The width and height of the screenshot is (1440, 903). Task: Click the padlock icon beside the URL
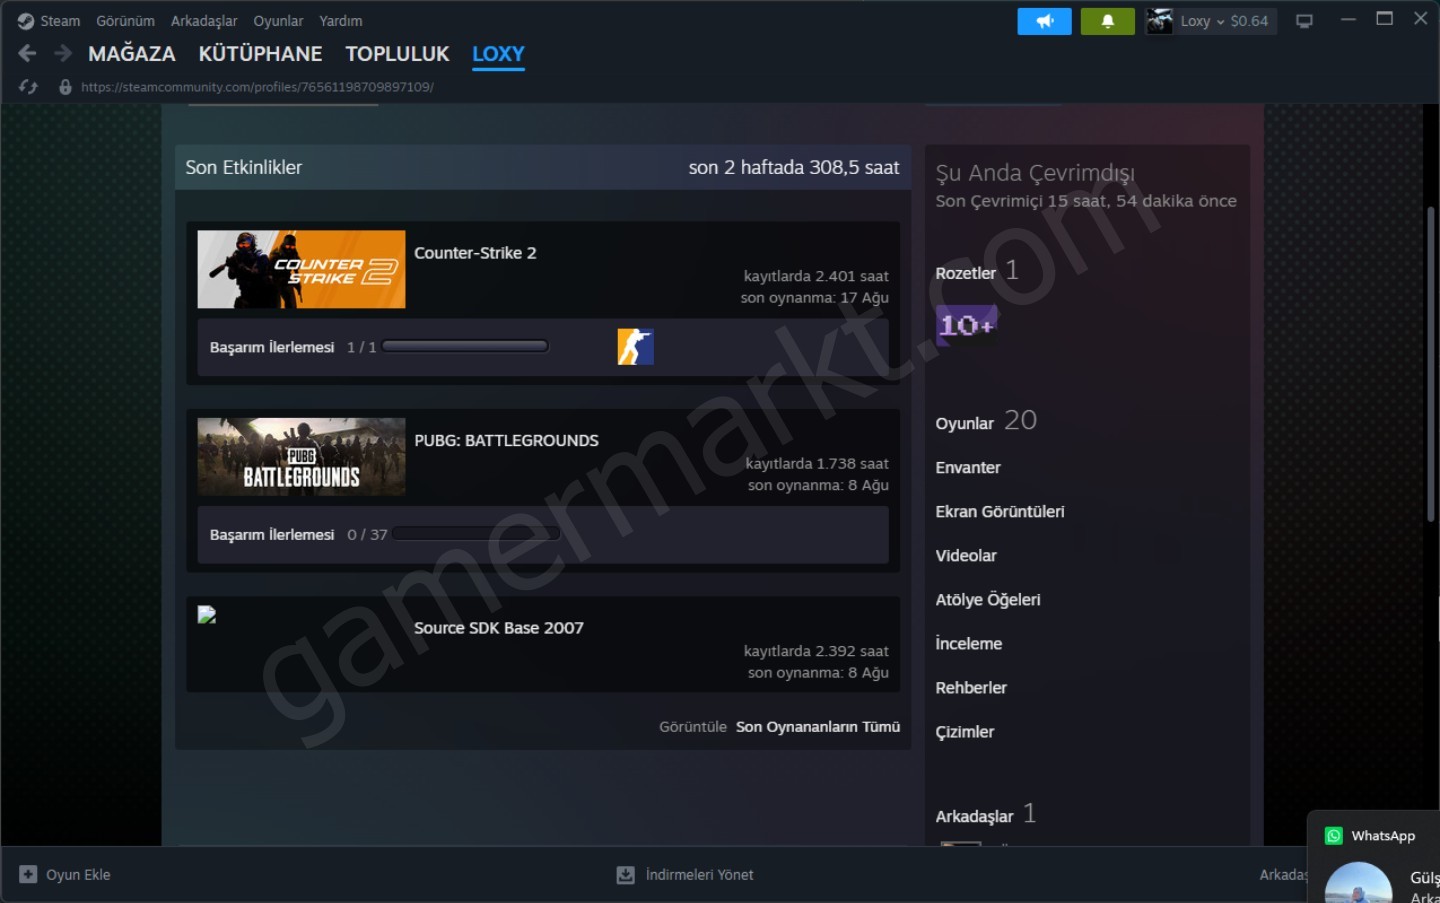click(x=65, y=87)
